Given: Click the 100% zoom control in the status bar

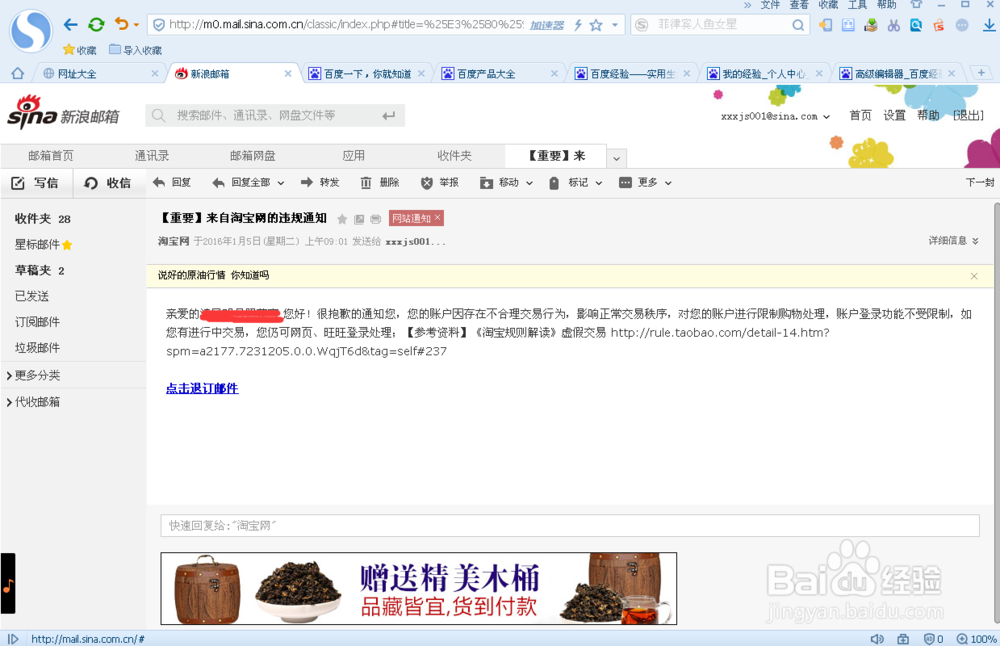Looking at the screenshot, I should point(976,639).
